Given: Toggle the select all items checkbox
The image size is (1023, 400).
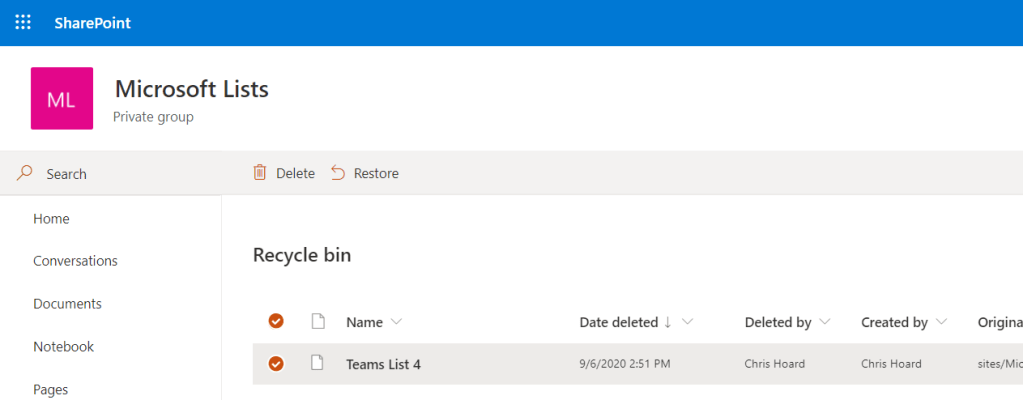Looking at the screenshot, I should (x=276, y=321).
